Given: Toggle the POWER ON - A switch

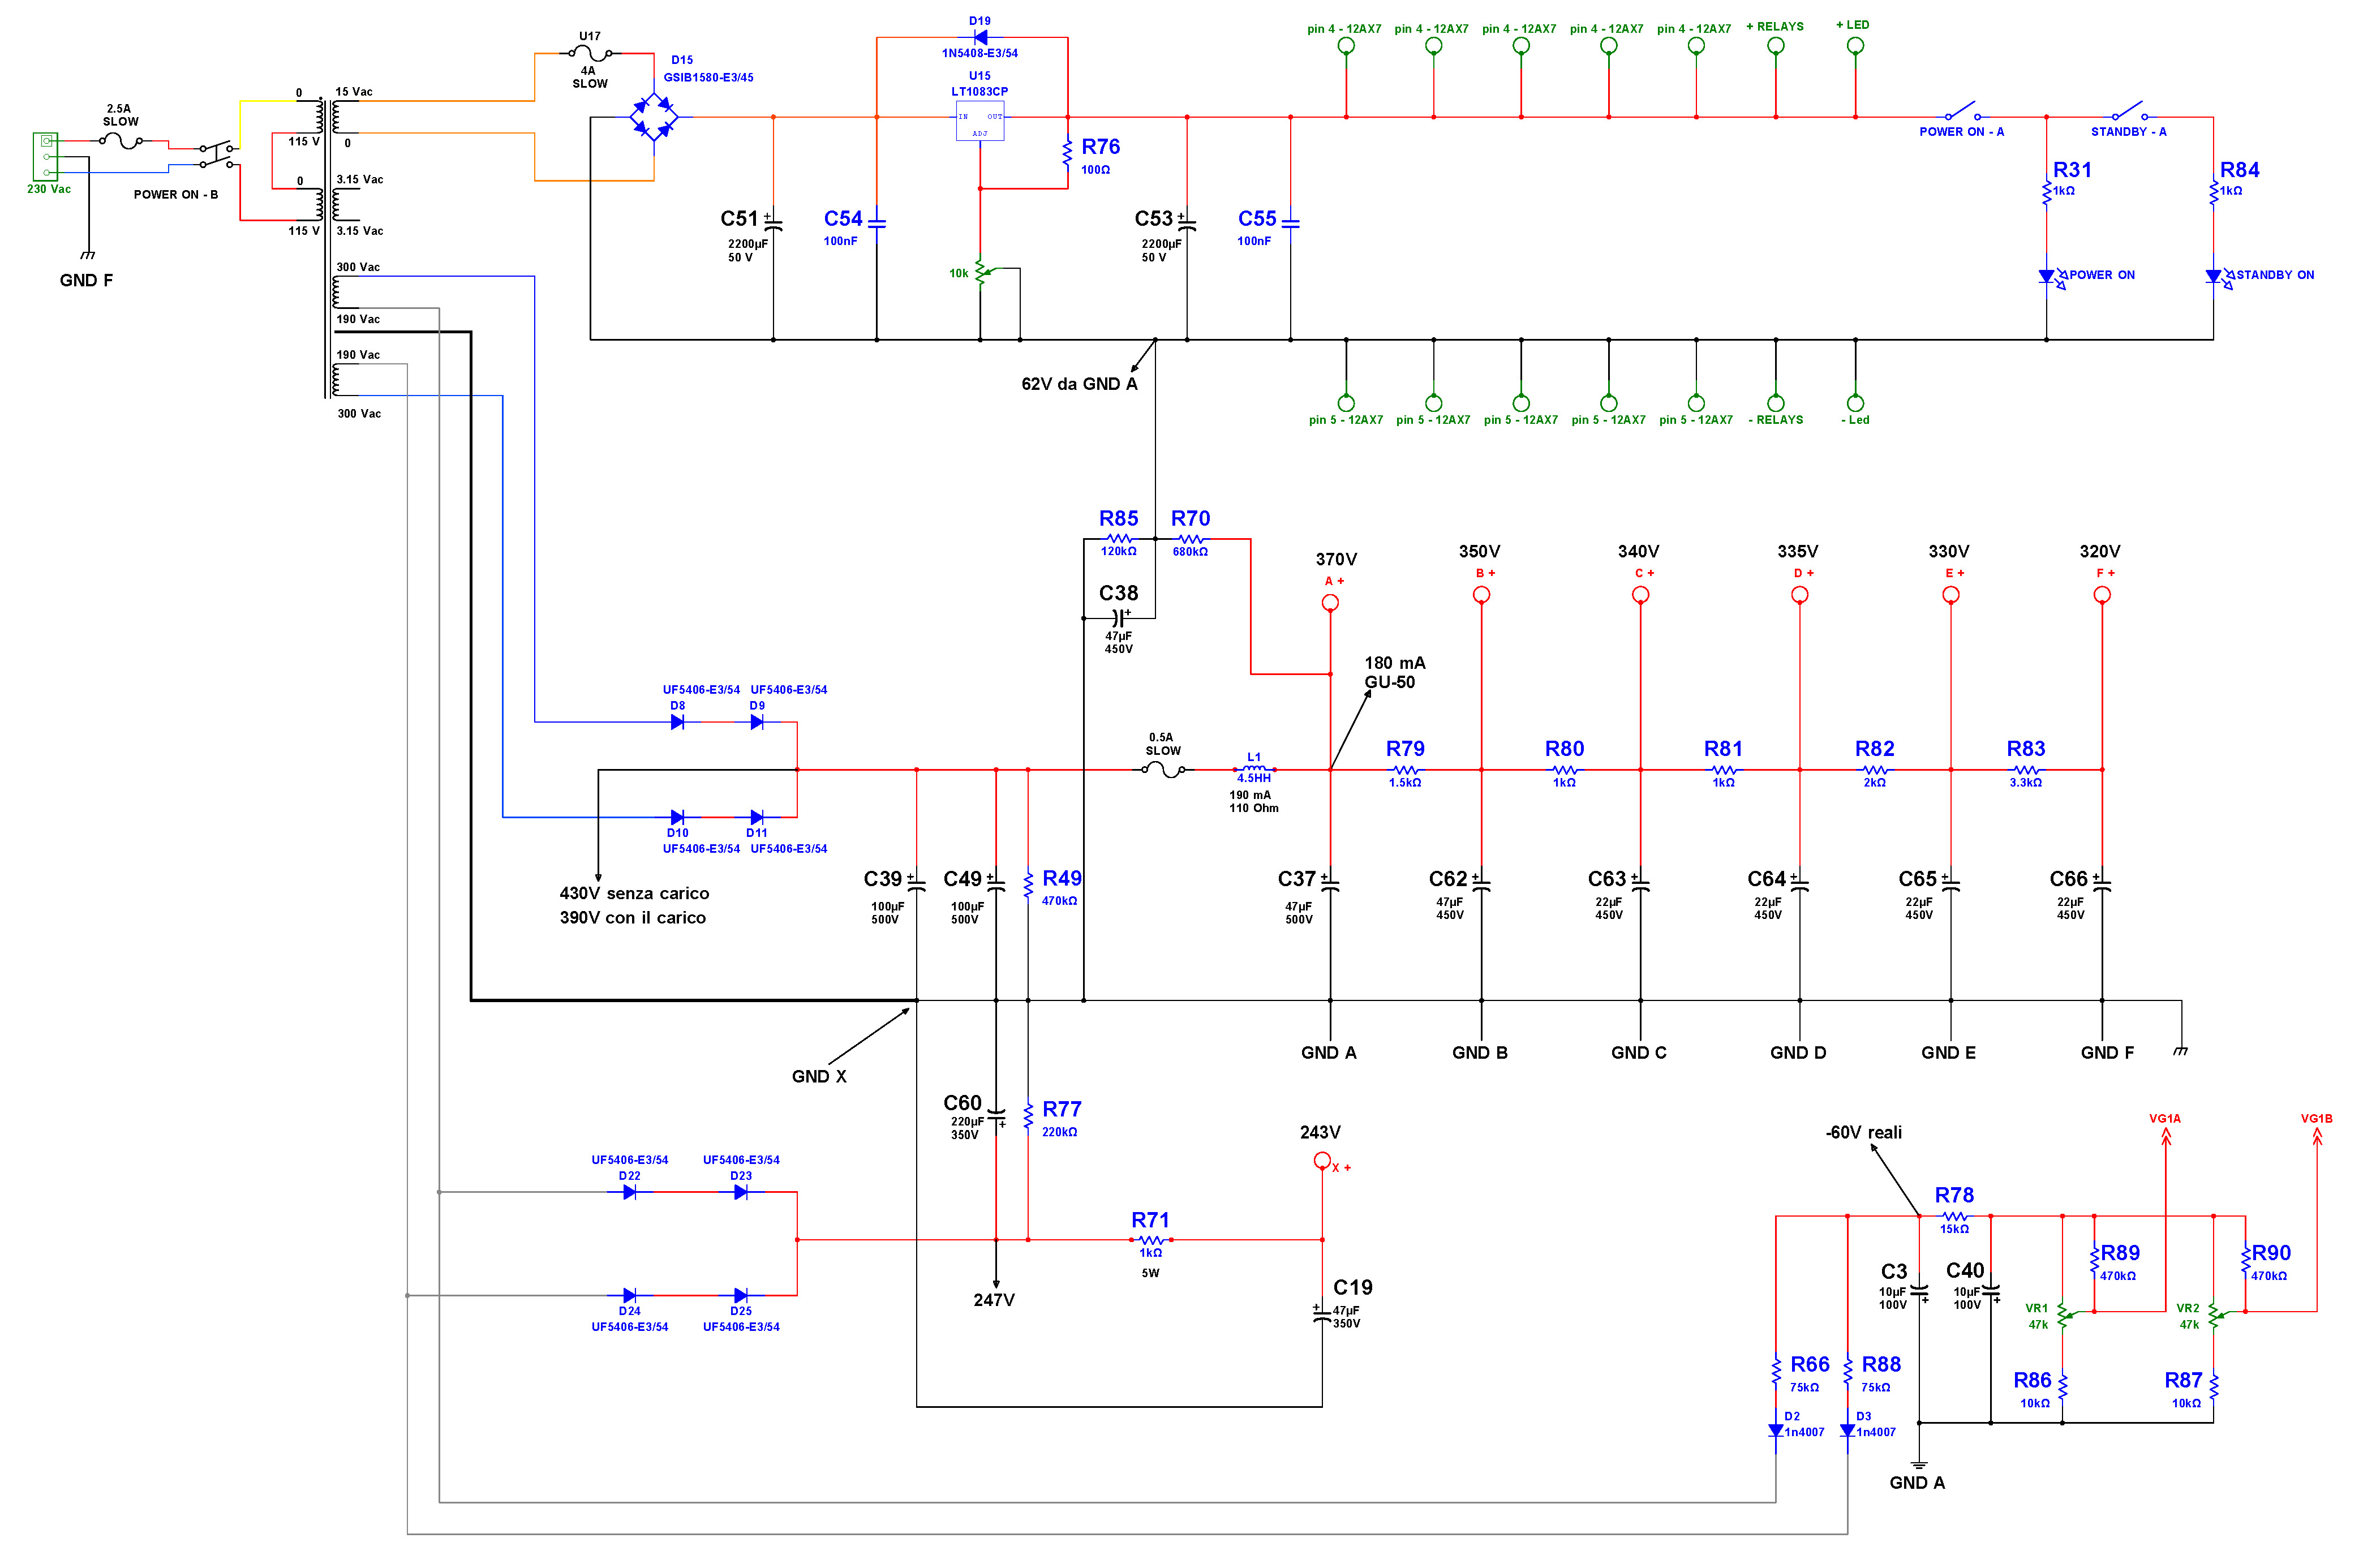Looking at the screenshot, I should (x=1962, y=111).
